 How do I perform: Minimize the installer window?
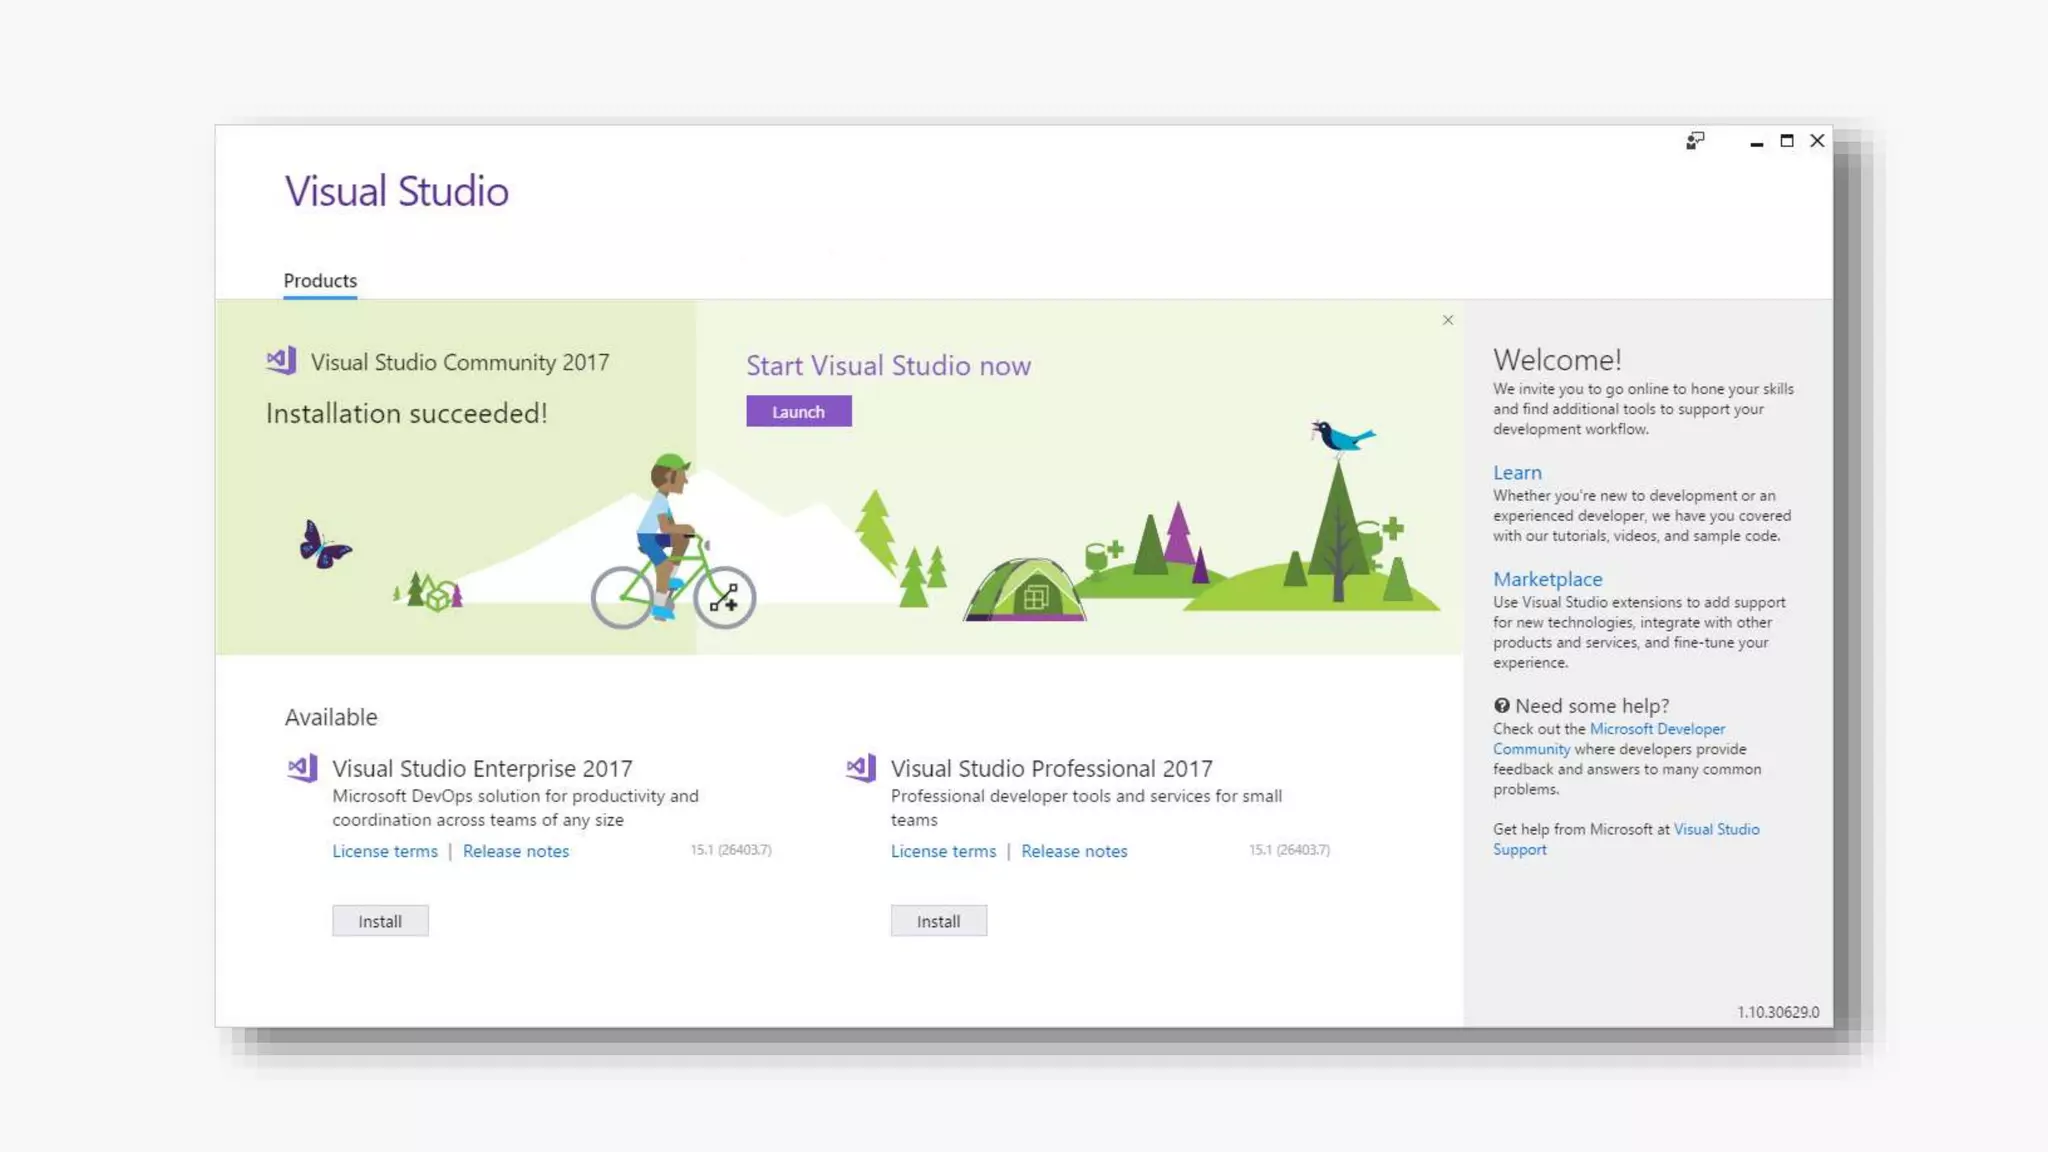[x=1756, y=143]
